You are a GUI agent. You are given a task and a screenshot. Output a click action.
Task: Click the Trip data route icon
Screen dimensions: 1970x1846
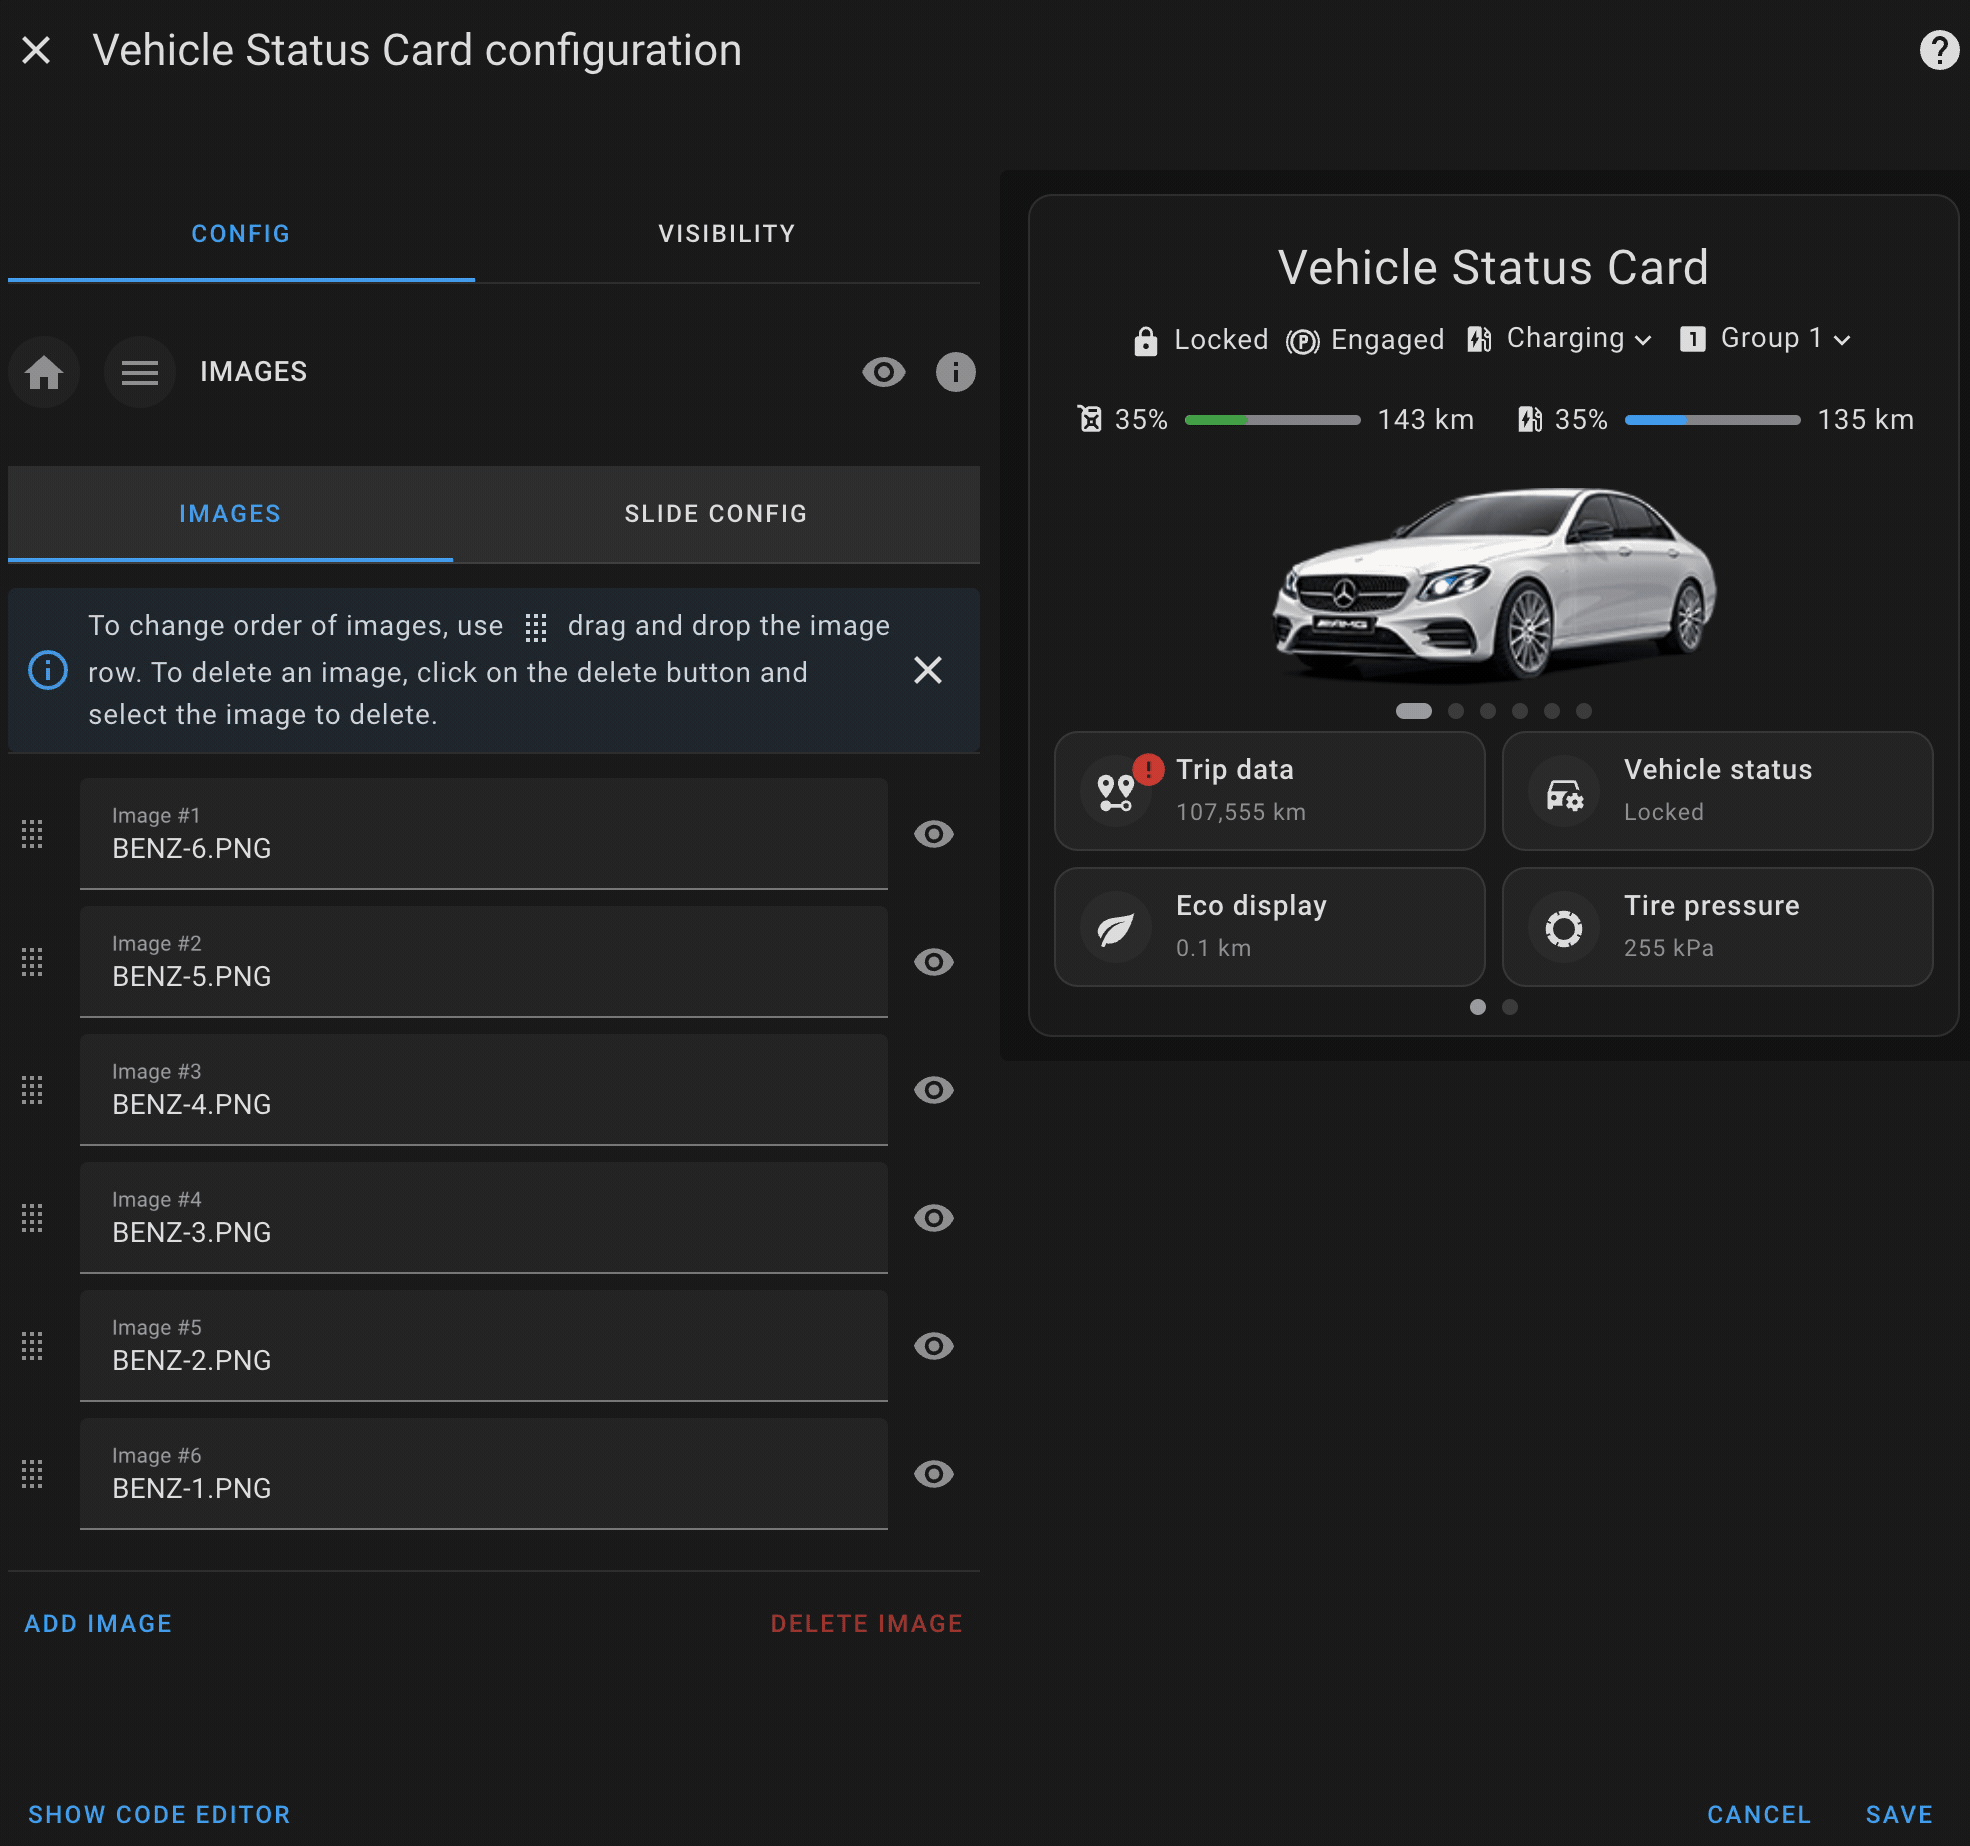pos(1116,791)
